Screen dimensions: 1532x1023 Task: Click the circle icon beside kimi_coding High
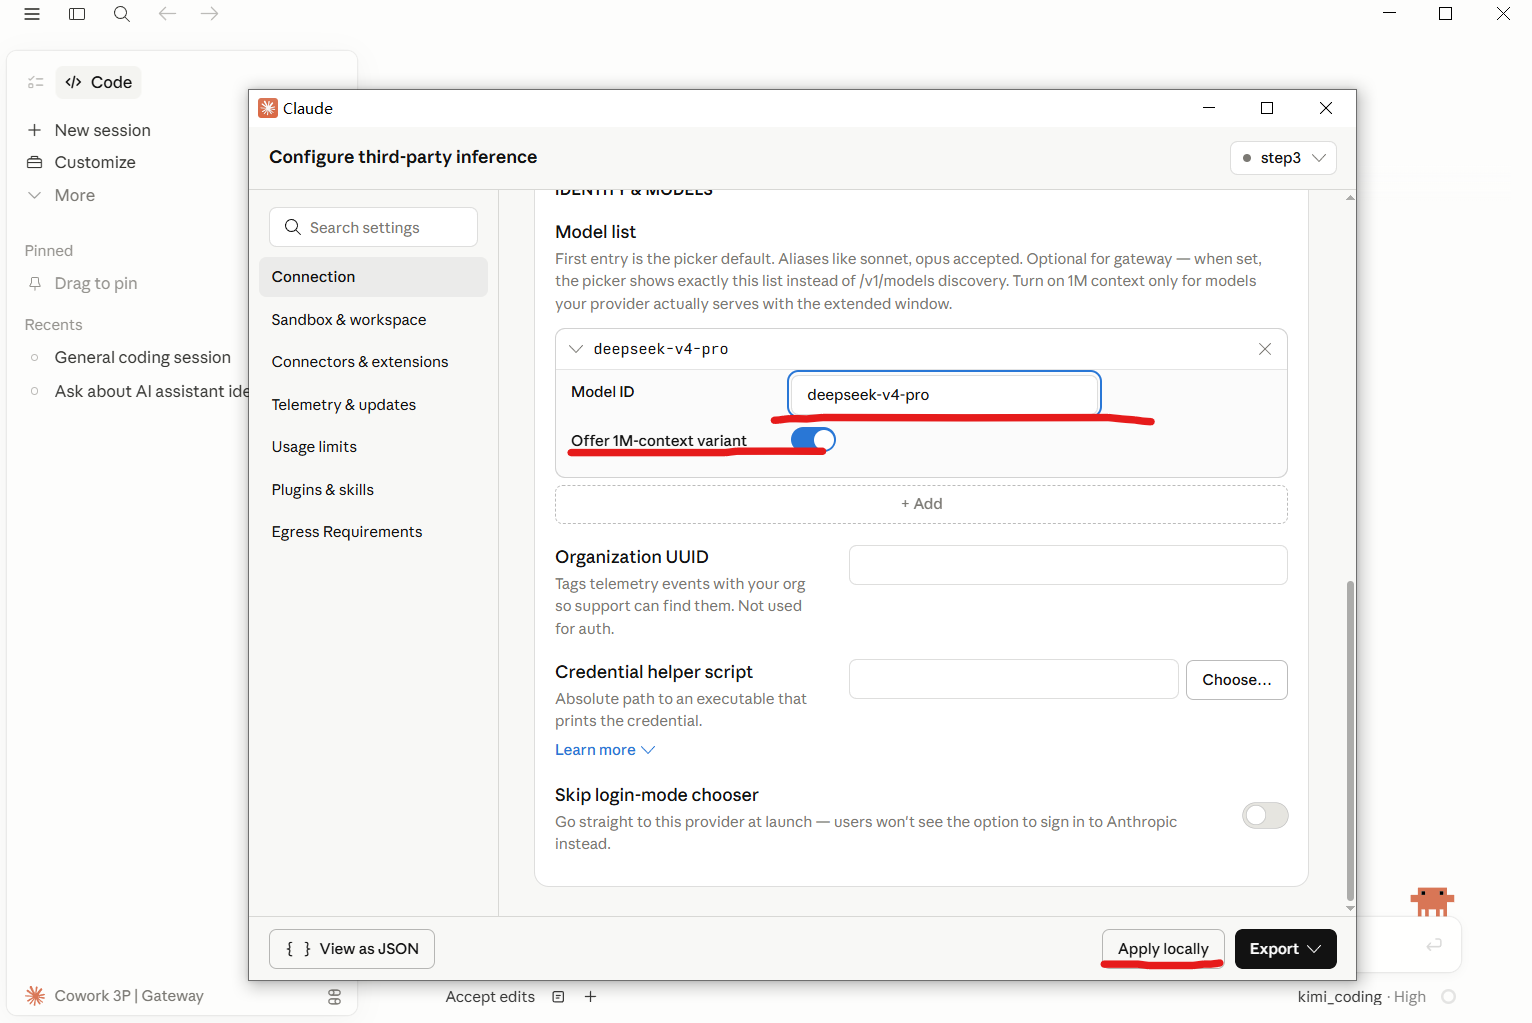[1449, 997]
